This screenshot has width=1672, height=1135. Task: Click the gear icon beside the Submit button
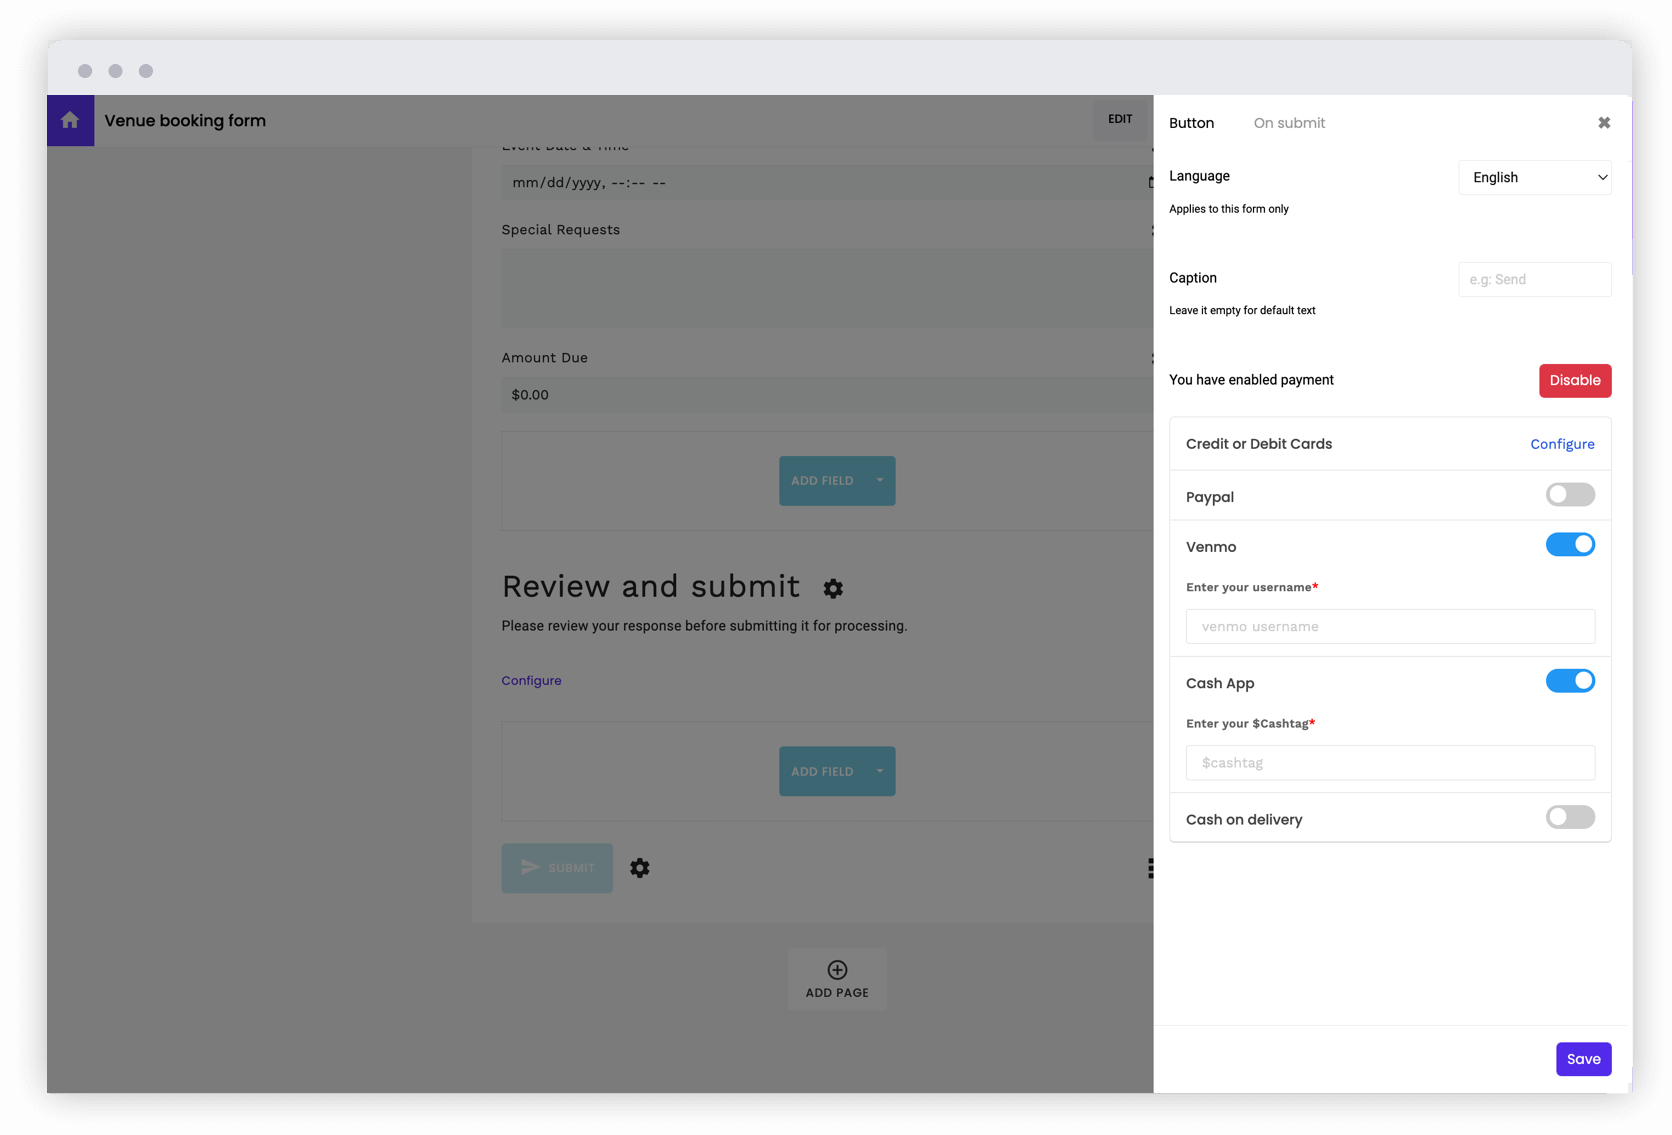click(640, 868)
